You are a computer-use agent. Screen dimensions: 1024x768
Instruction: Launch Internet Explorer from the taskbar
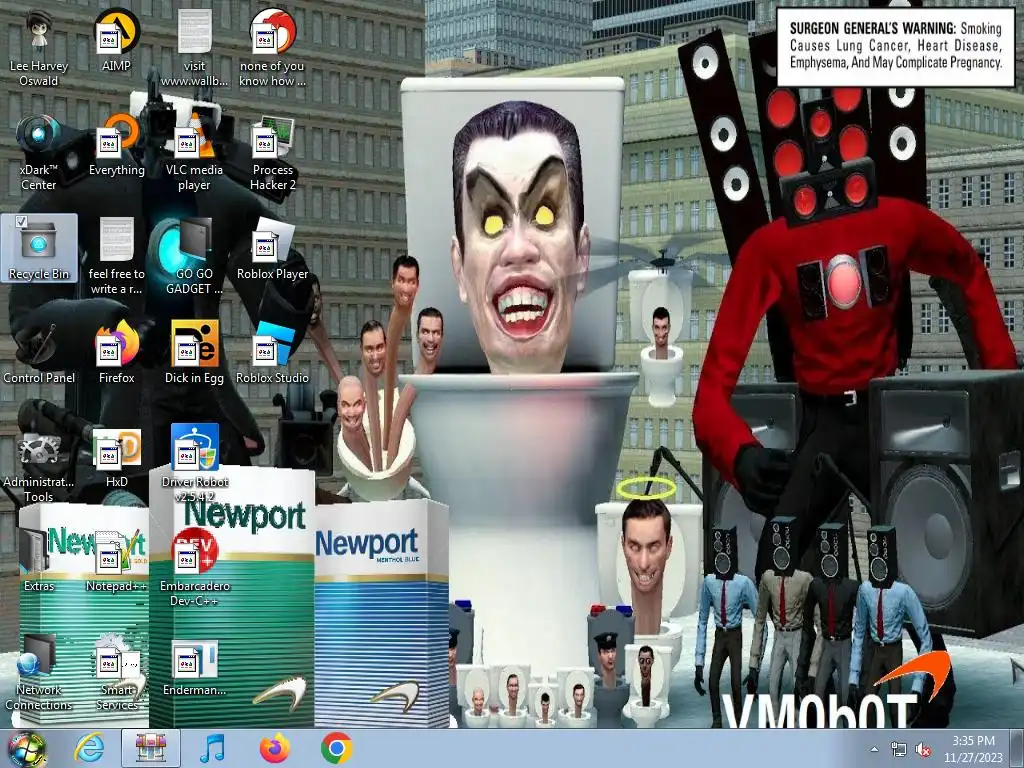click(89, 748)
